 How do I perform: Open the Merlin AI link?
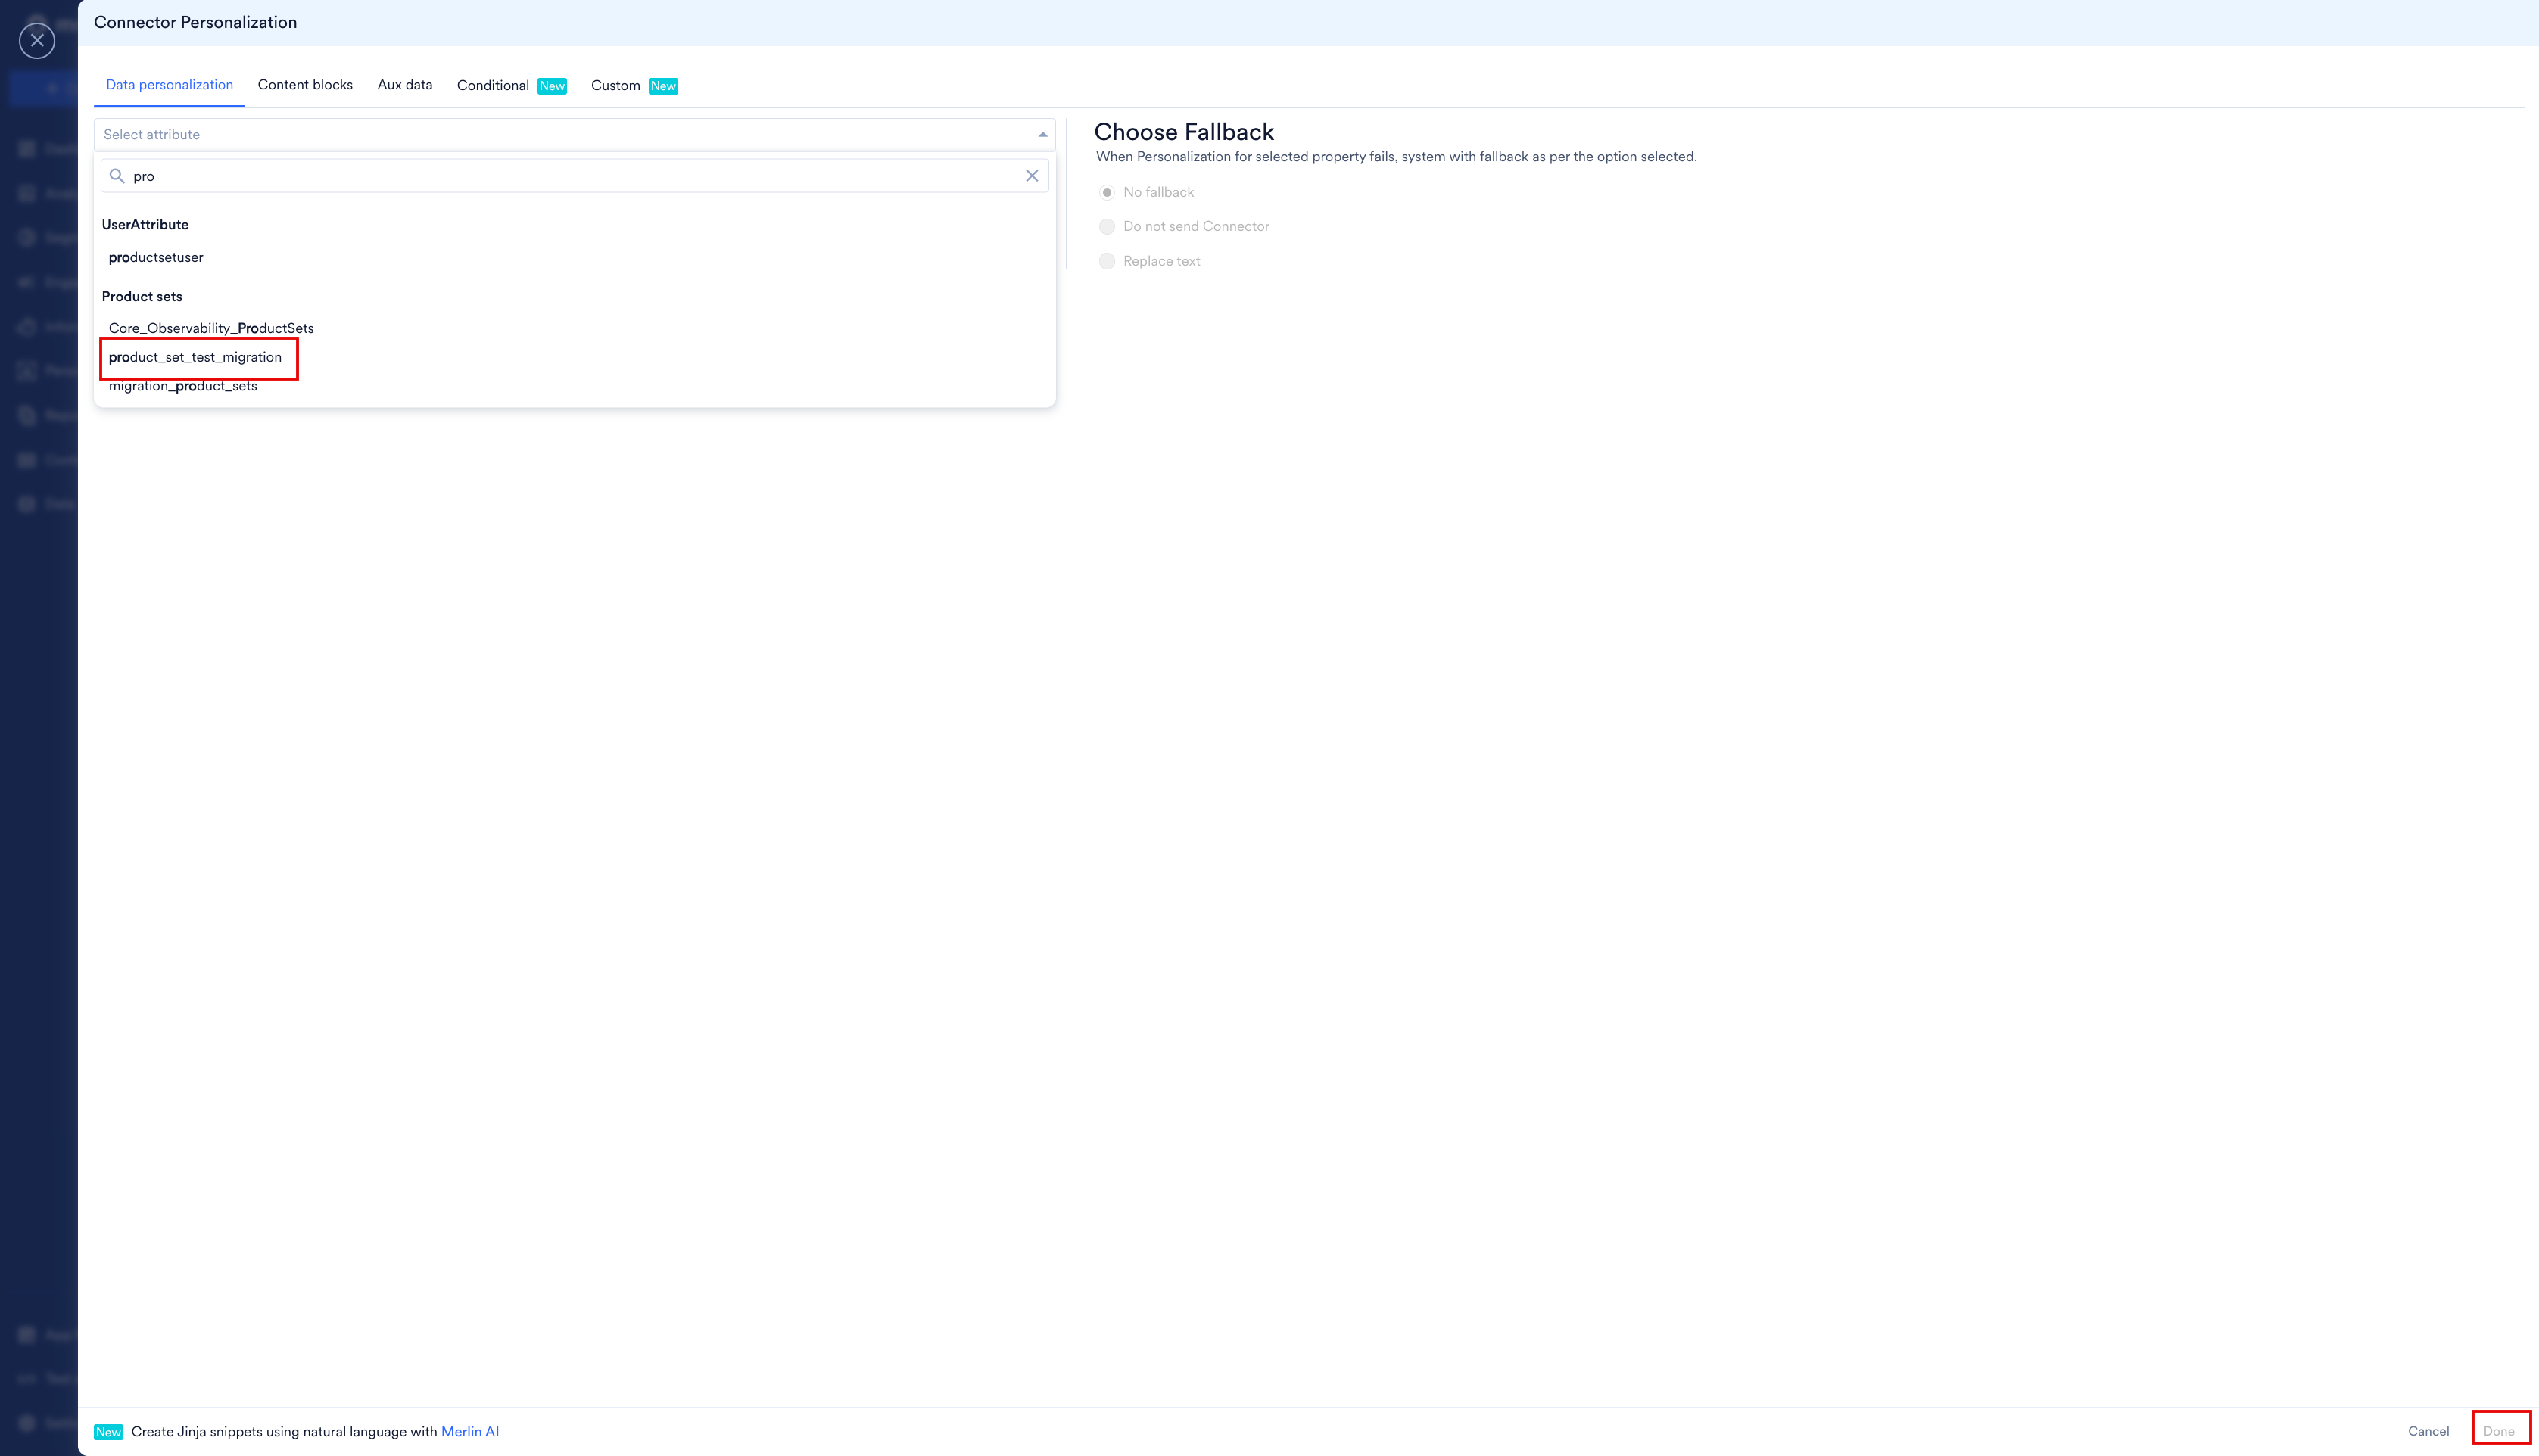click(470, 1431)
